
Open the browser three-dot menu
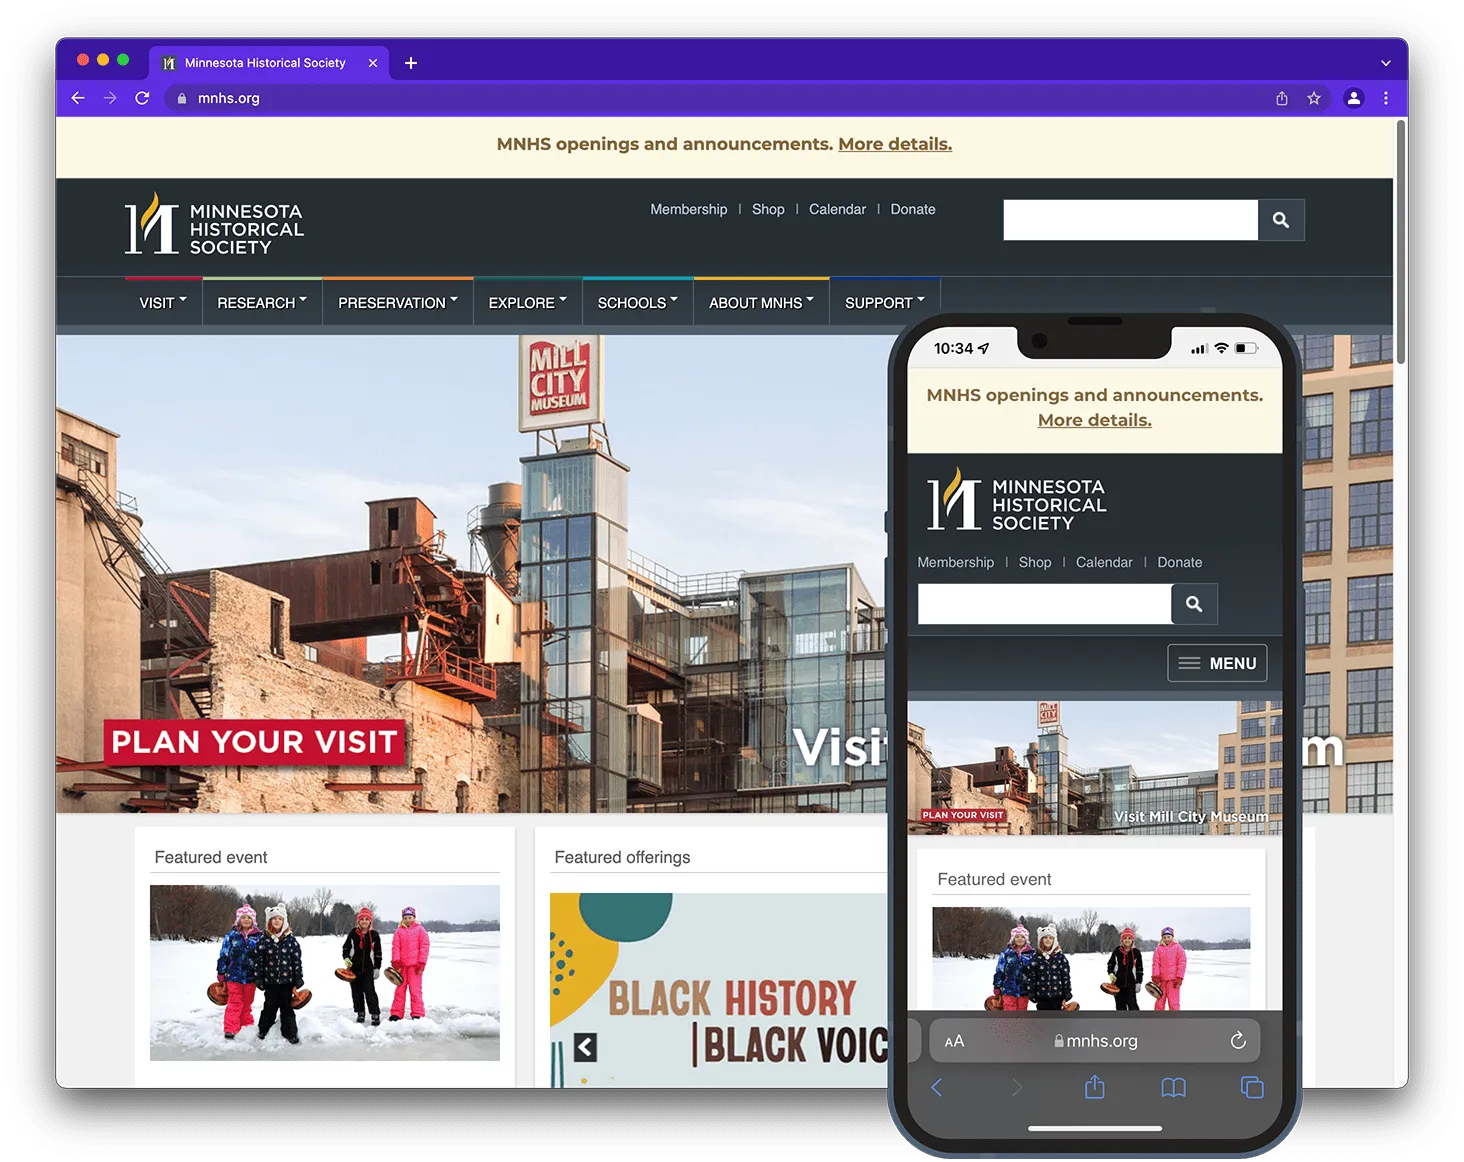pos(1386,98)
